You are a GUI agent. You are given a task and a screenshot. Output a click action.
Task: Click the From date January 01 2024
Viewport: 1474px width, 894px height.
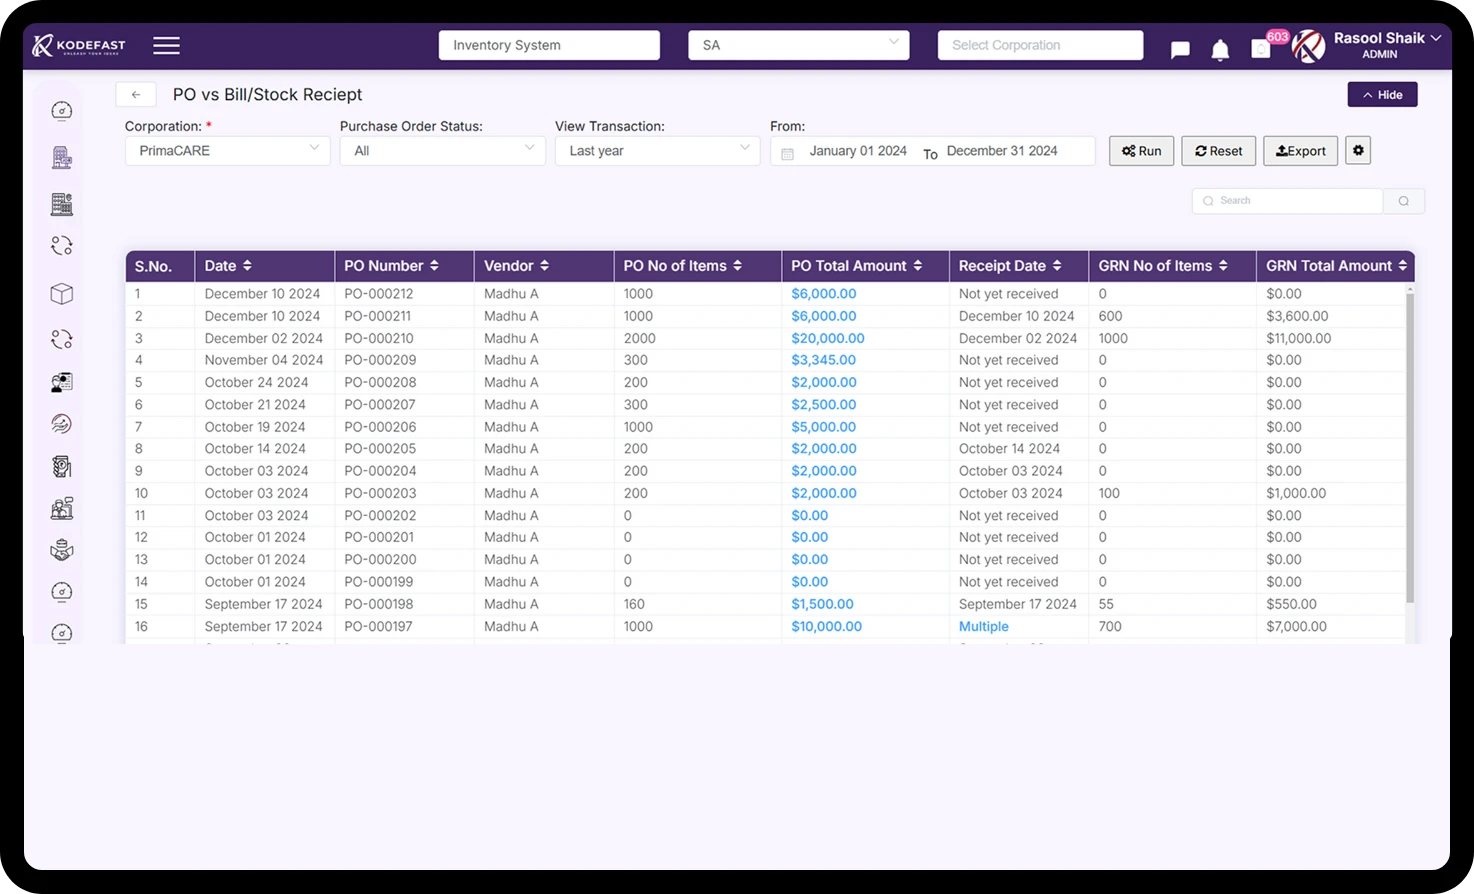pos(858,151)
